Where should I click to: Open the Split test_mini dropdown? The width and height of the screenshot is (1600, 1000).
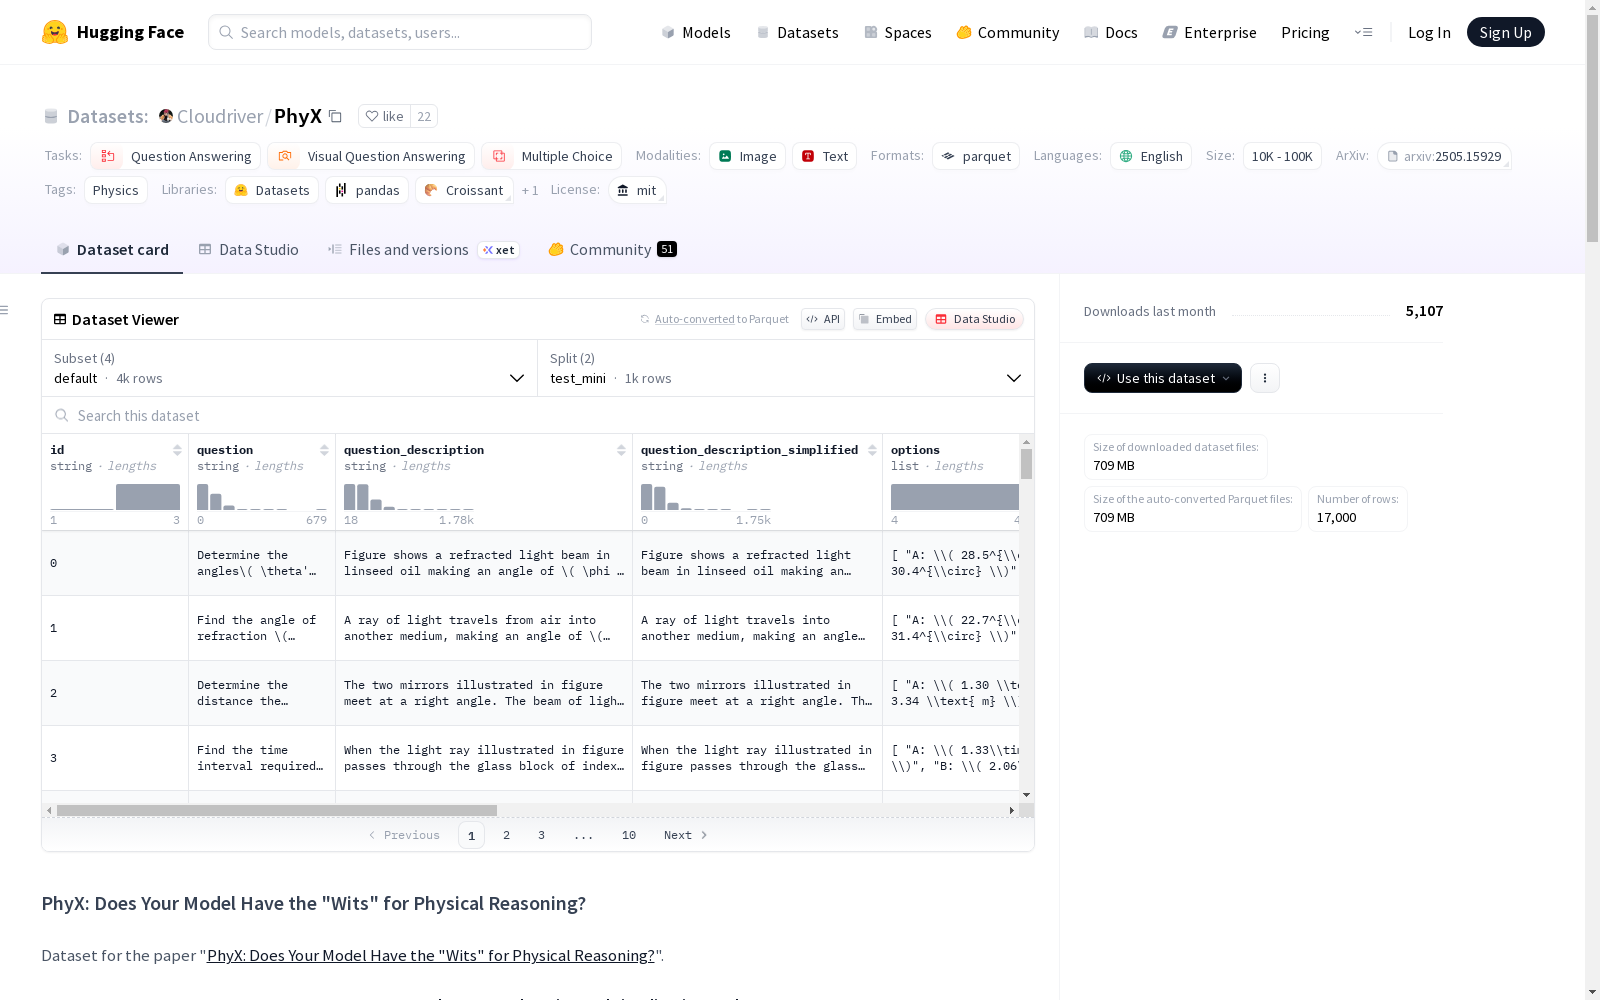point(786,368)
